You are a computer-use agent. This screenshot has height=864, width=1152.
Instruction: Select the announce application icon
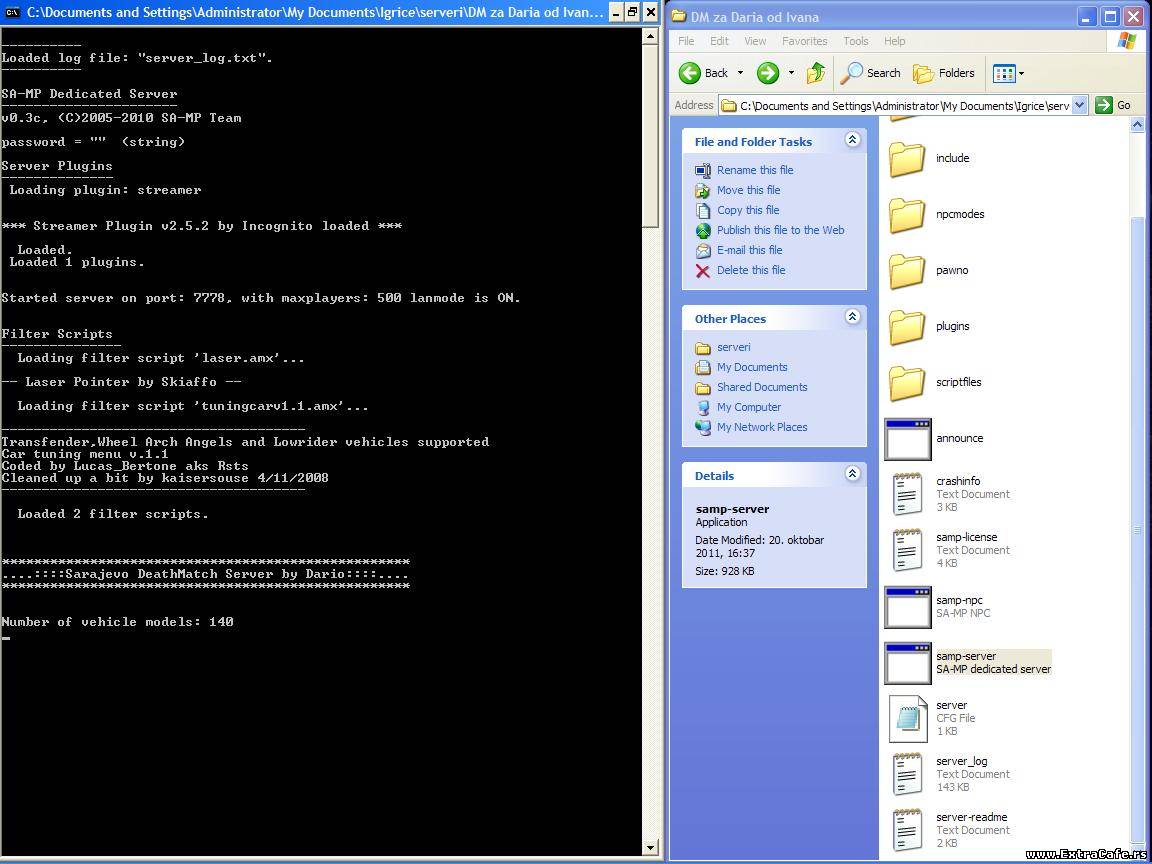(x=907, y=439)
